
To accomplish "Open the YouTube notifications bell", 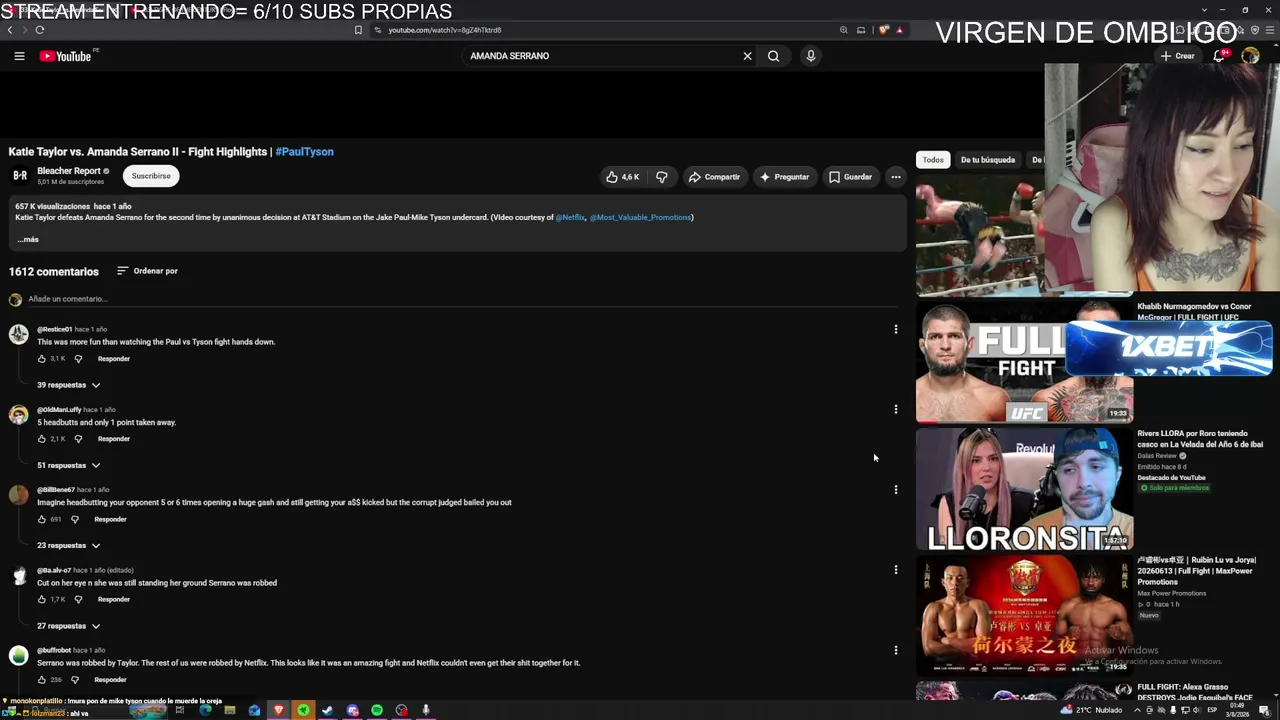I will point(1219,56).
